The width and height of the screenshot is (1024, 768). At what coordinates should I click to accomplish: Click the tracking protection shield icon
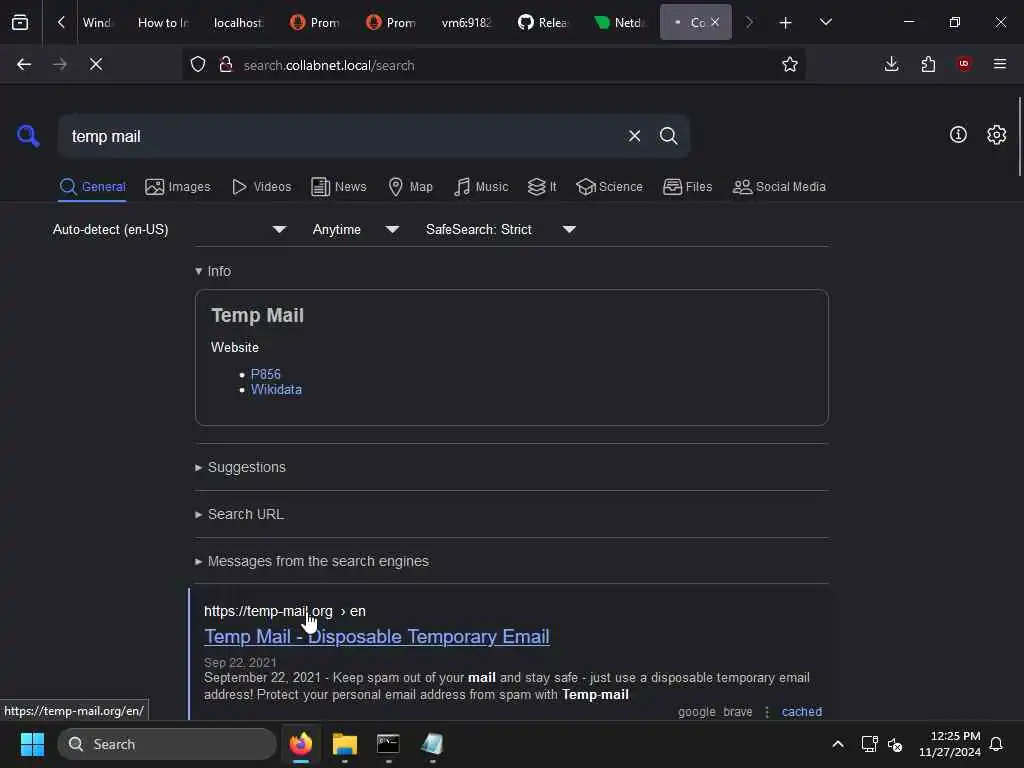click(x=198, y=64)
